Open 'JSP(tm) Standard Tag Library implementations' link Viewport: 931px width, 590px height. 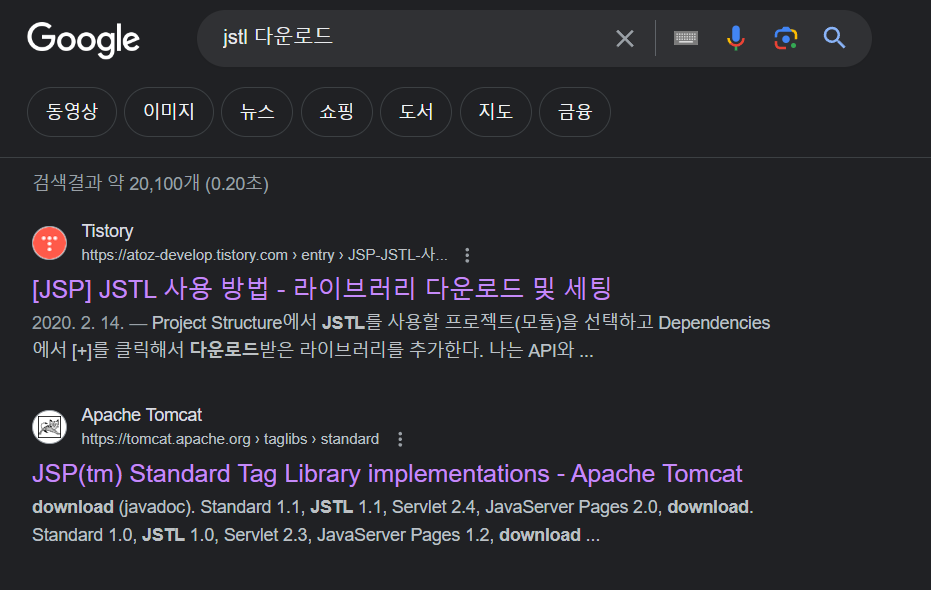[x=387, y=474]
